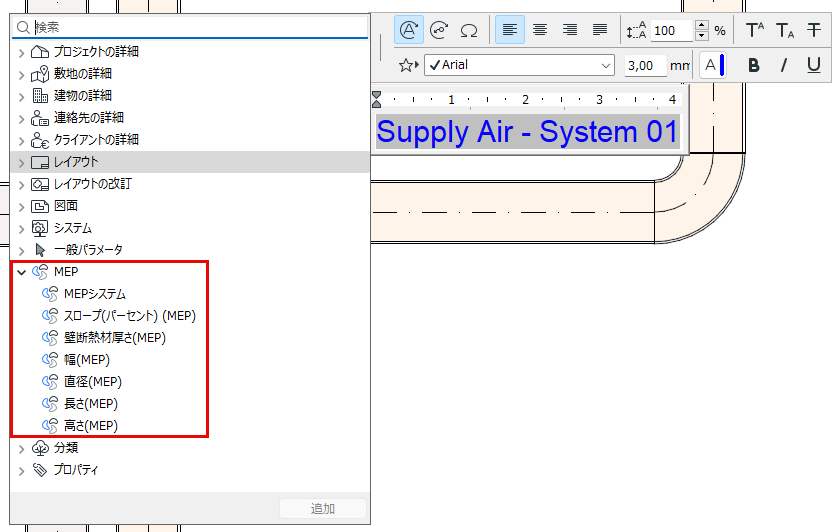Select 長さ(MEP) item
The width and height of the screenshot is (835, 532).
[x=91, y=404]
